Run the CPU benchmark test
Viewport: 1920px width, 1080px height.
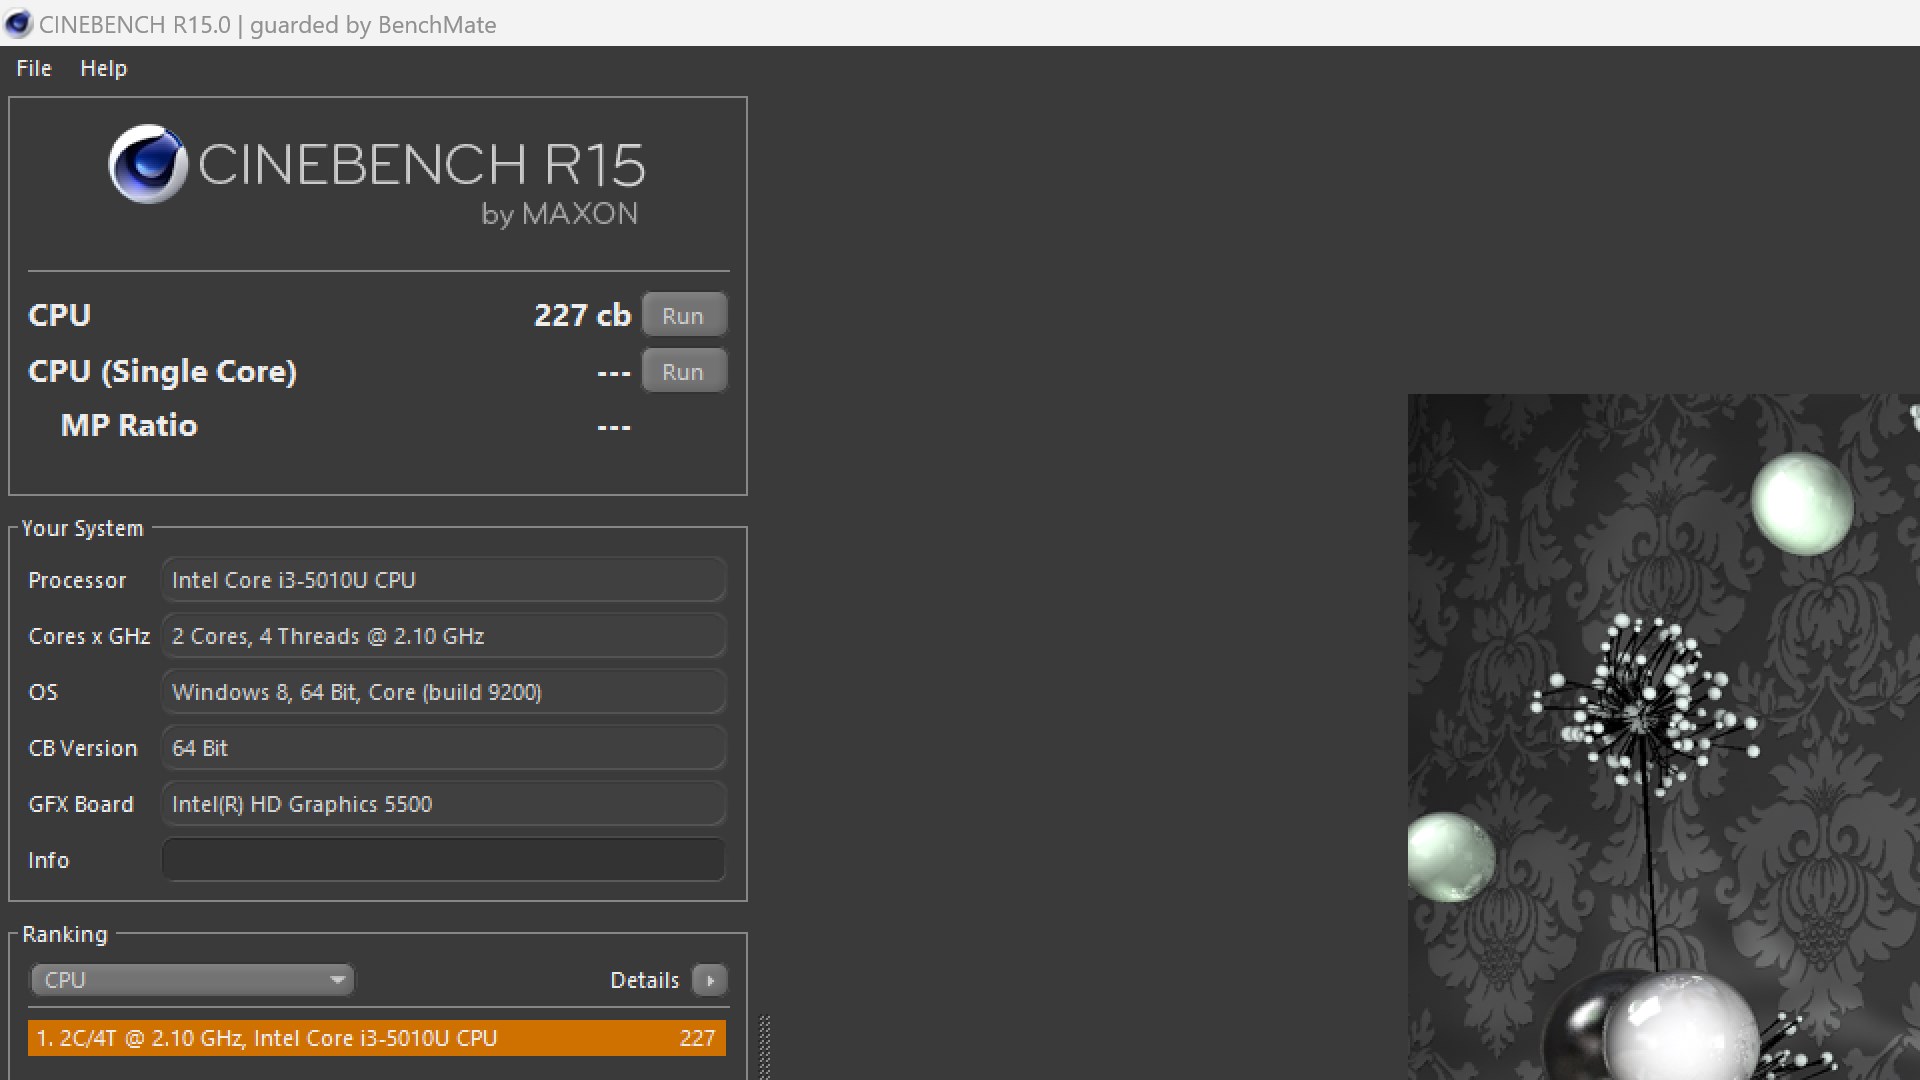(x=683, y=315)
